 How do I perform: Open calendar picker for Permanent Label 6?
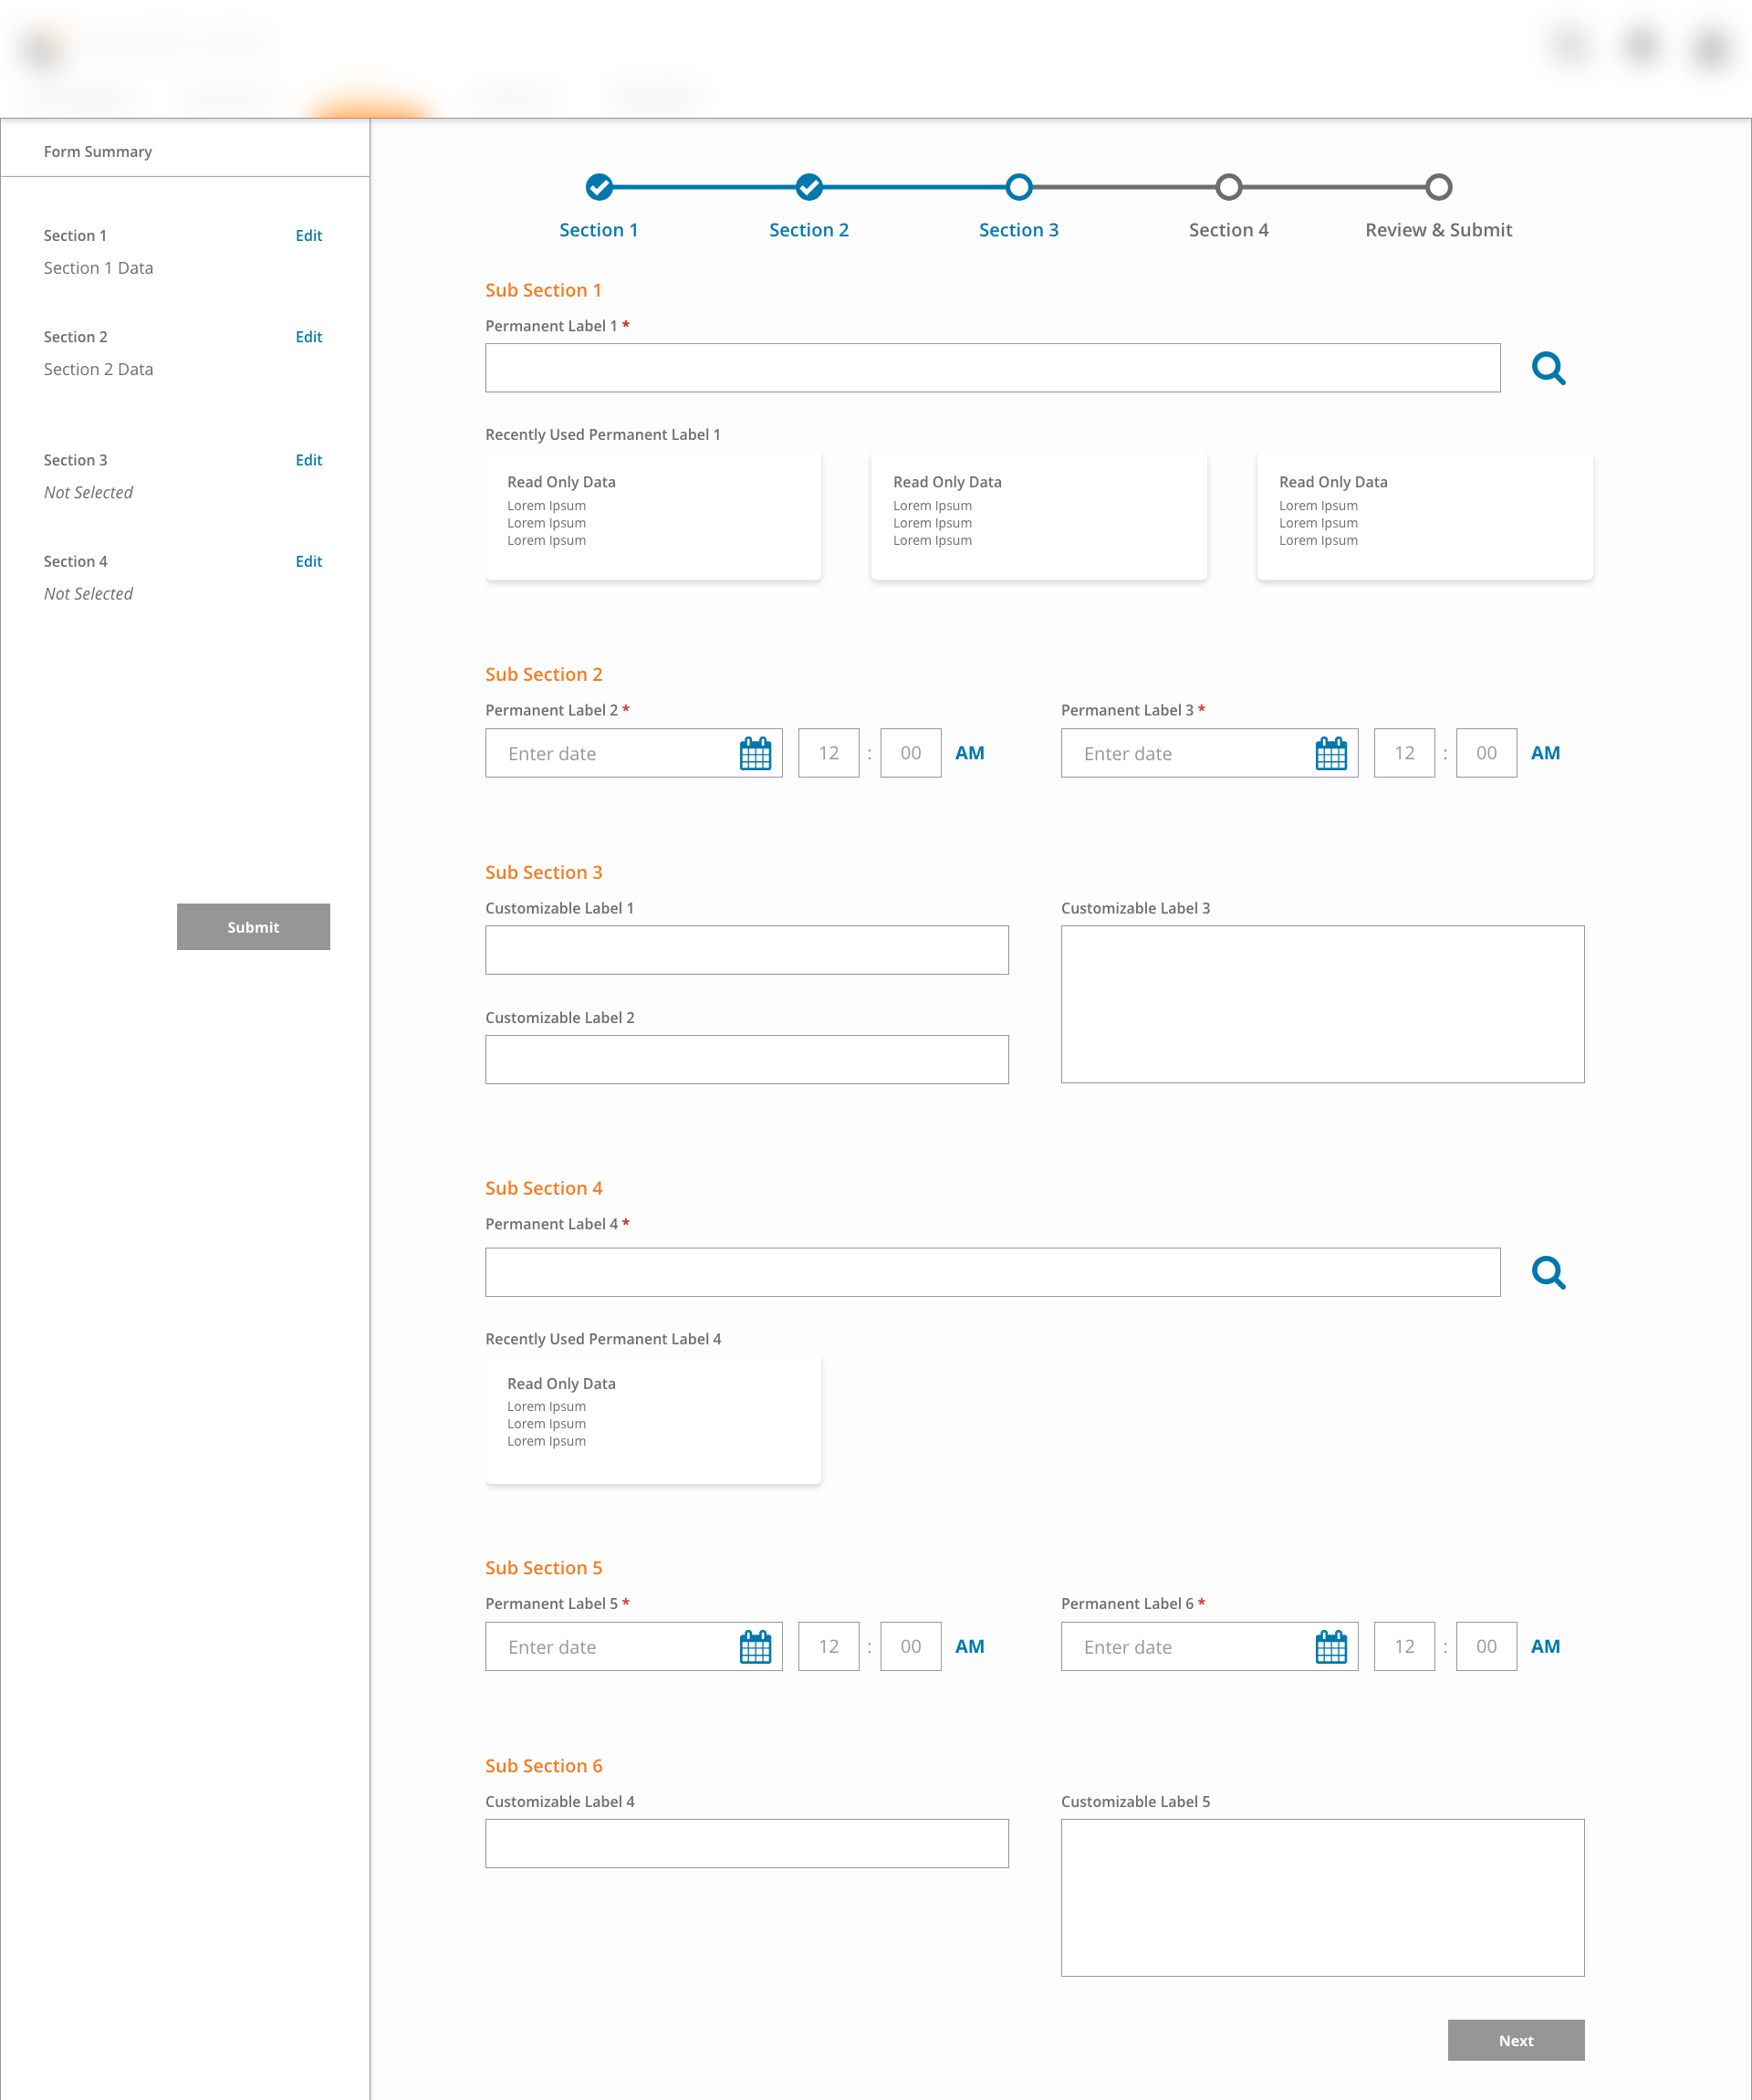tap(1331, 1647)
